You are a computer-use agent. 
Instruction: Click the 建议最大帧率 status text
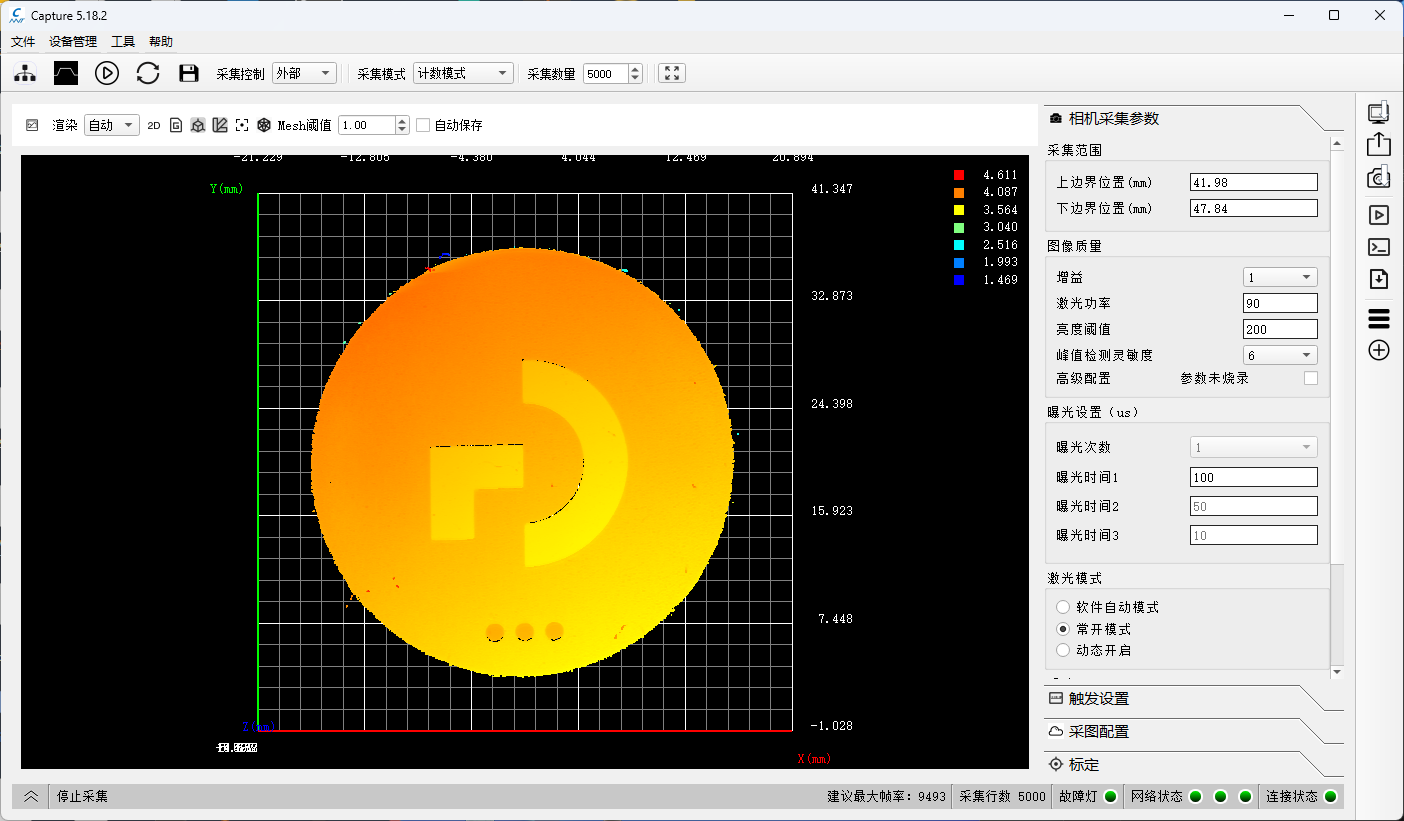coord(886,797)
